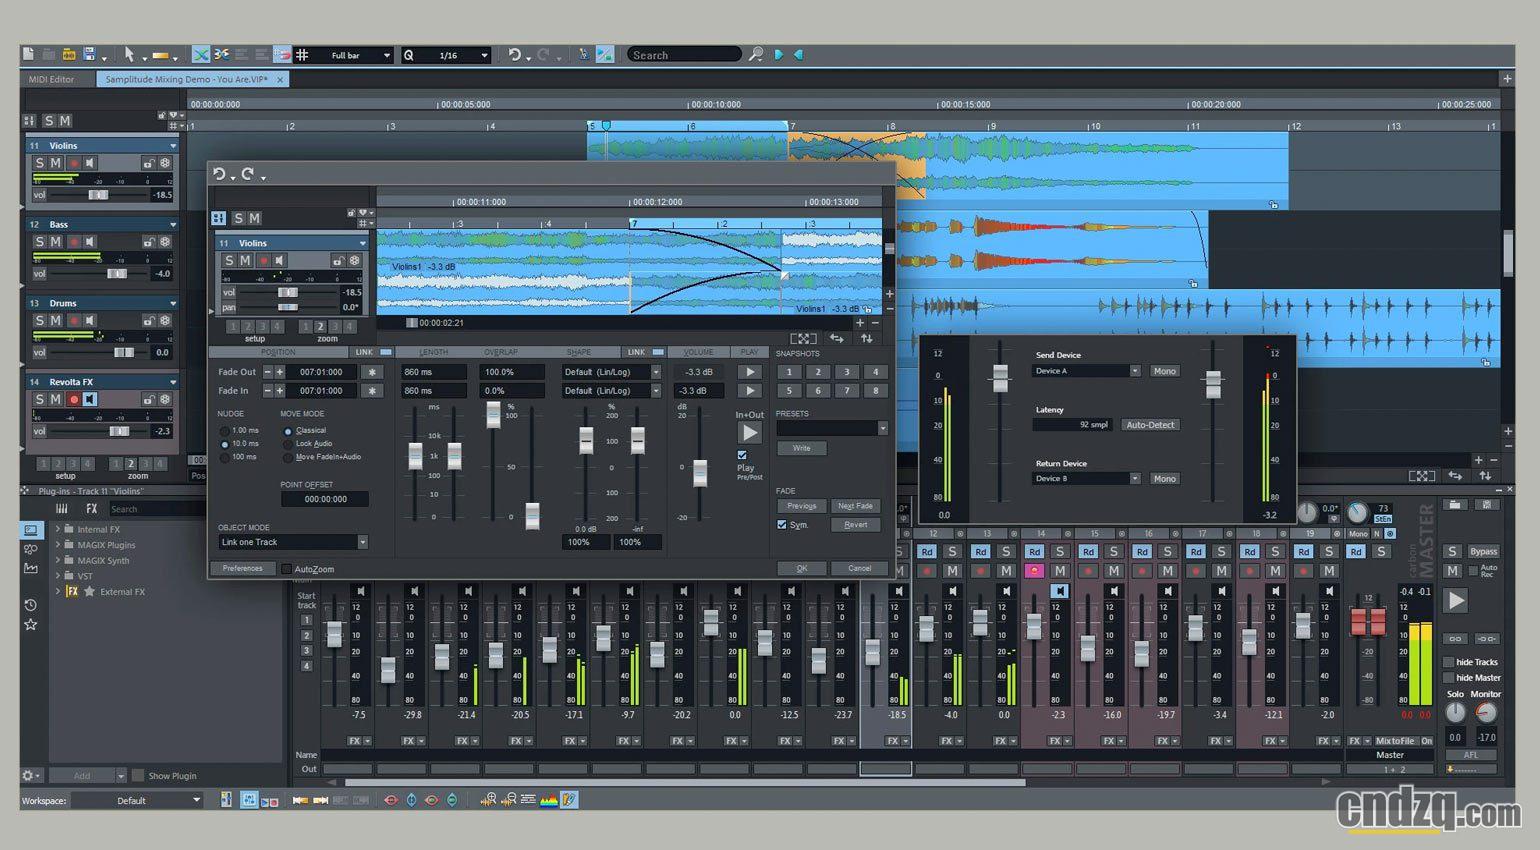Click the blue forward arrow beside search

click(x=779, y=55)
